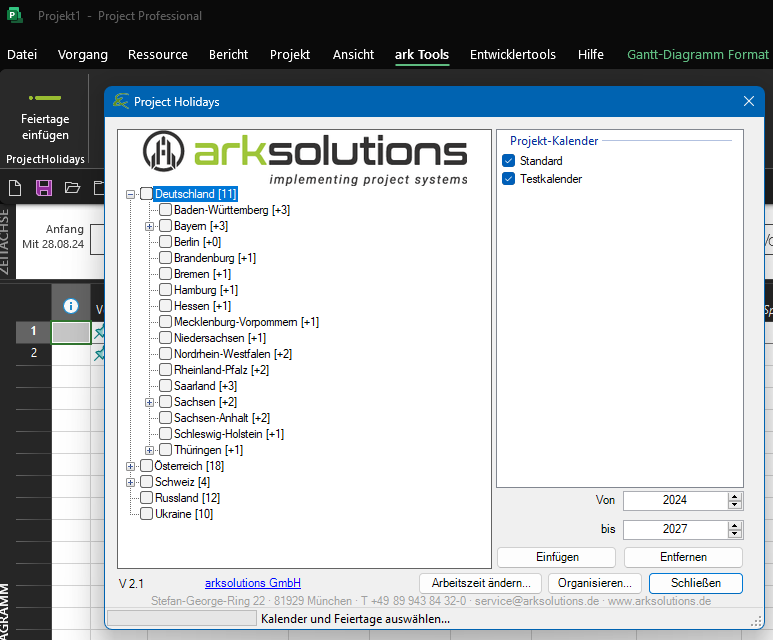This screenshot has height=640, width=773.
Task: Collapse the Deutschland tree node
Action: pyautogui.click(x=130, y=194)
